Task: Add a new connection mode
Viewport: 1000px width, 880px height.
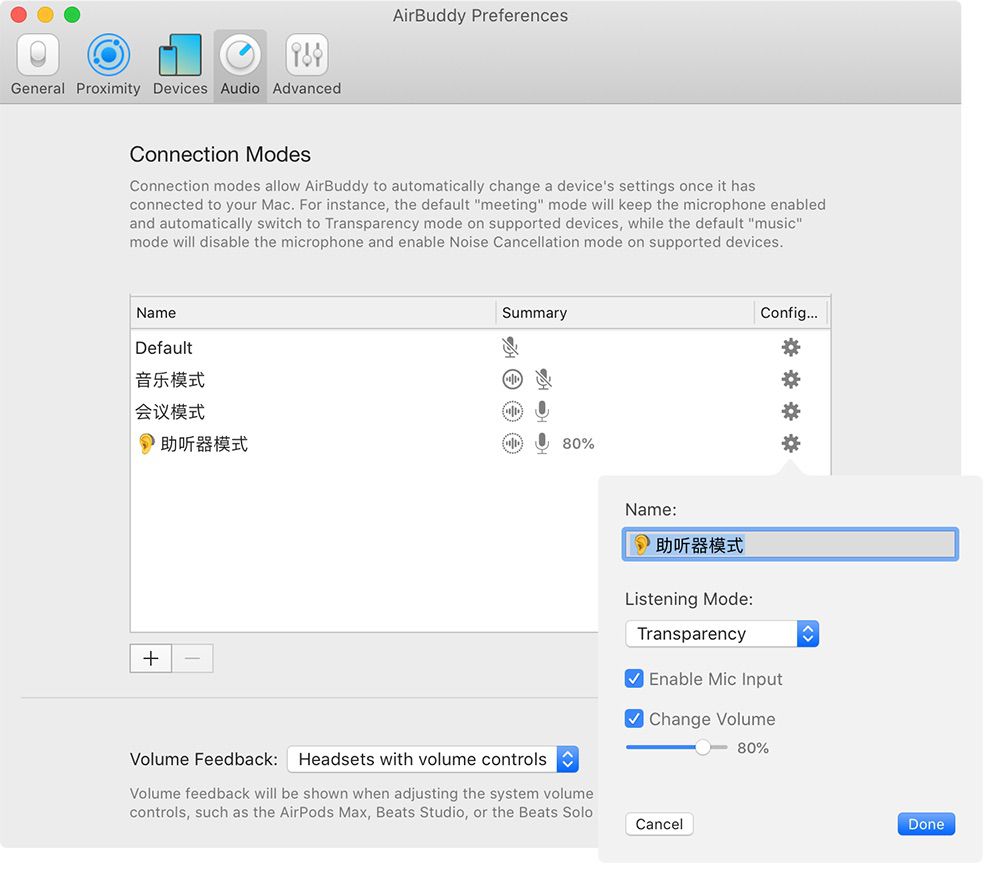Action: 151,658
